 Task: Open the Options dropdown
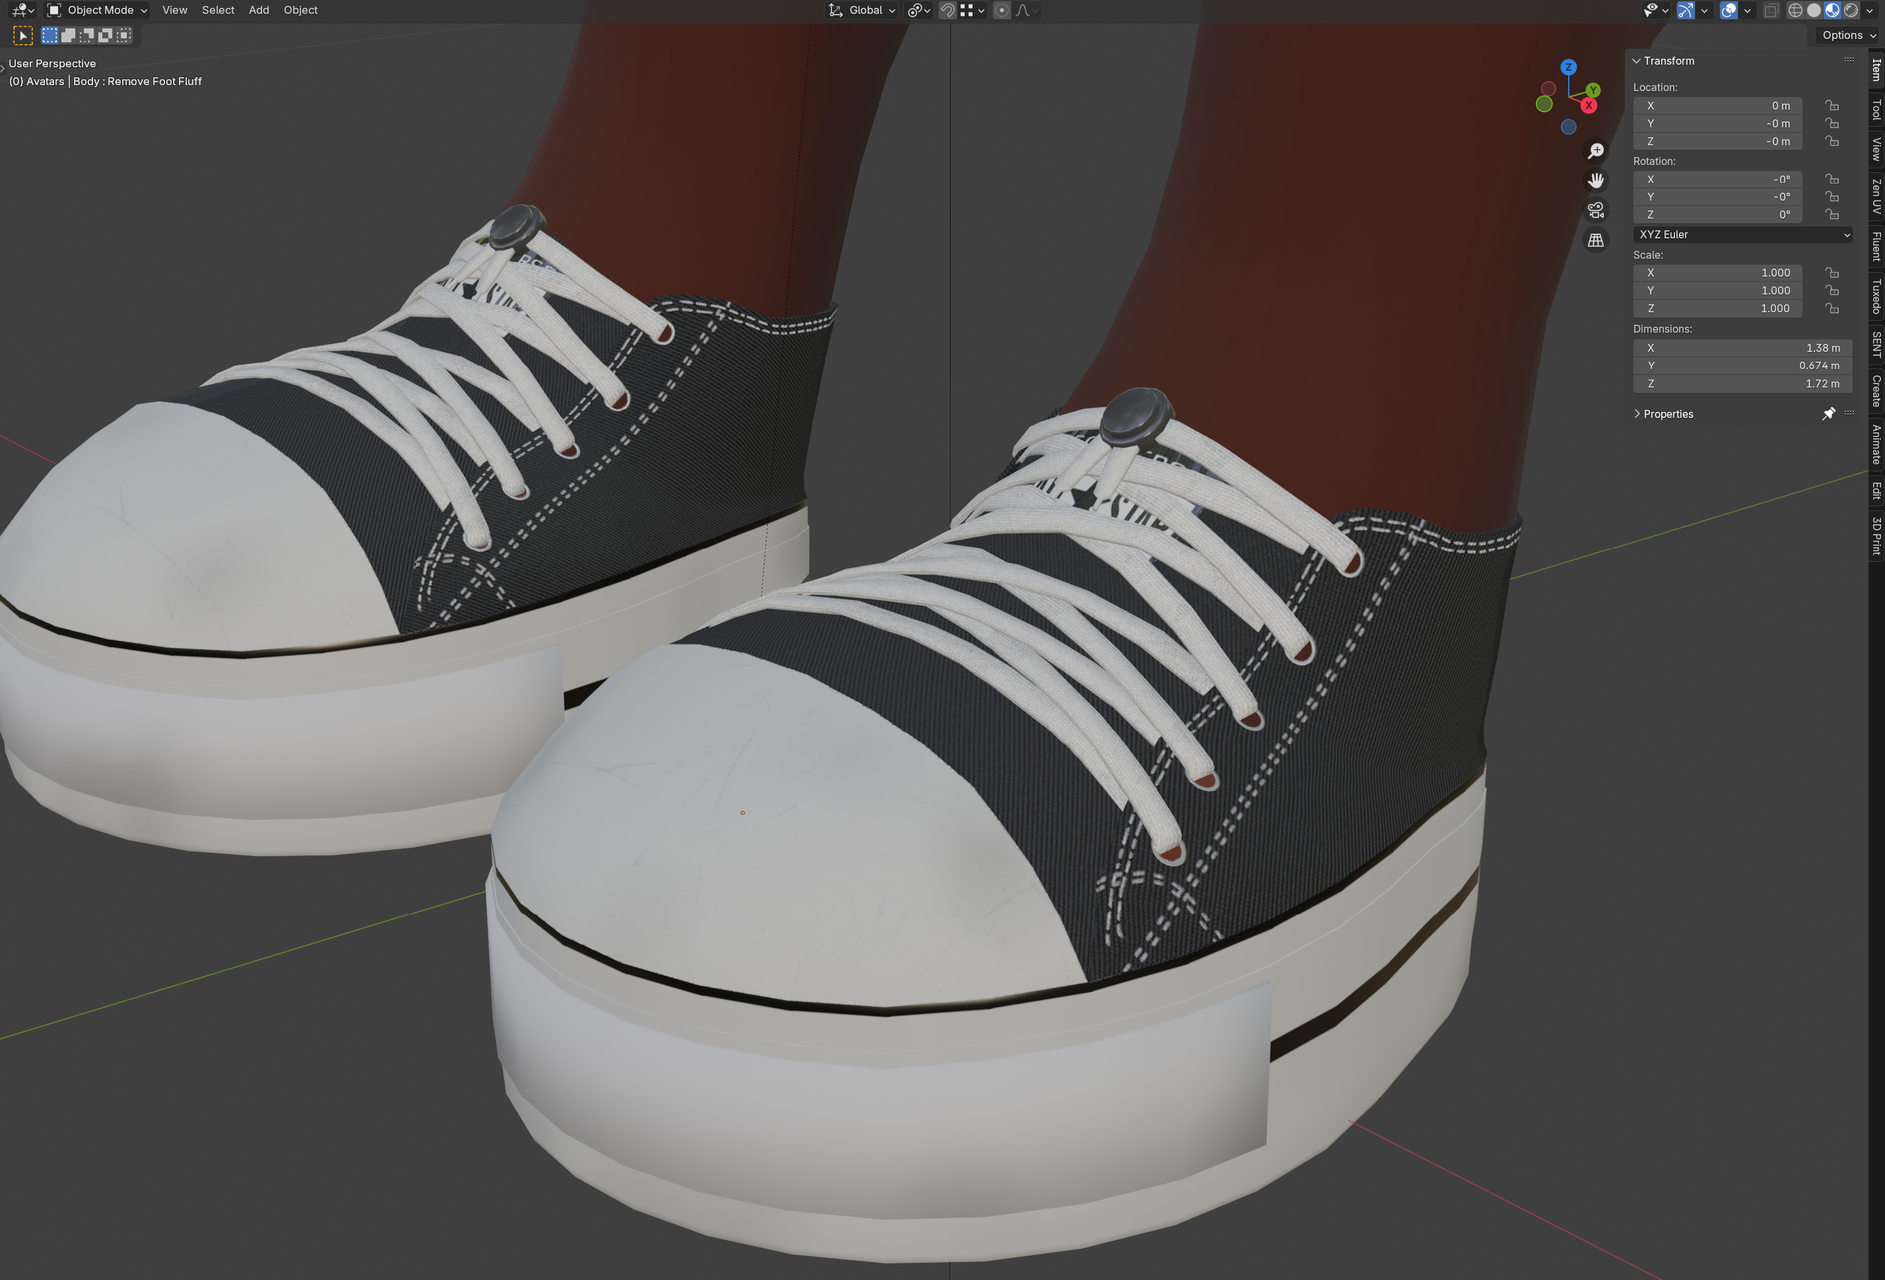[x=1848, y=35]
